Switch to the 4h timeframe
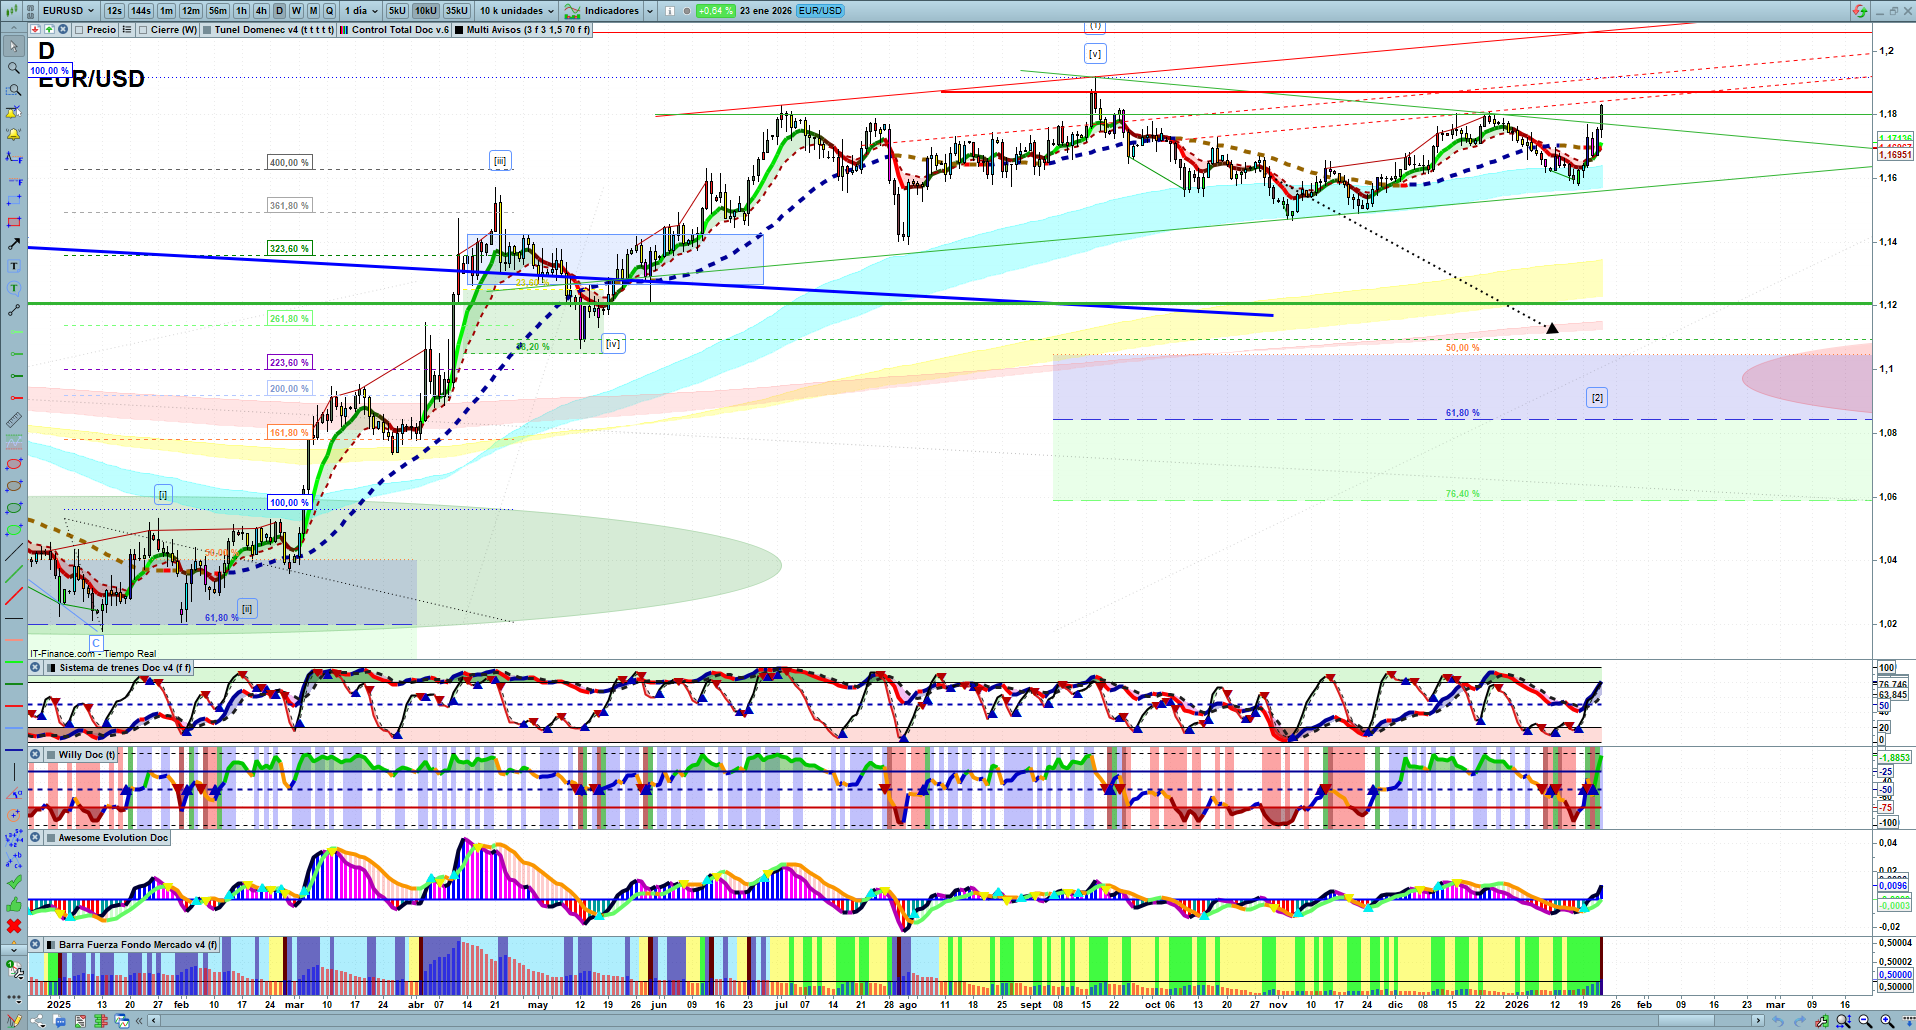This screenshot has height=1030, width=1916. coord(261,11)
